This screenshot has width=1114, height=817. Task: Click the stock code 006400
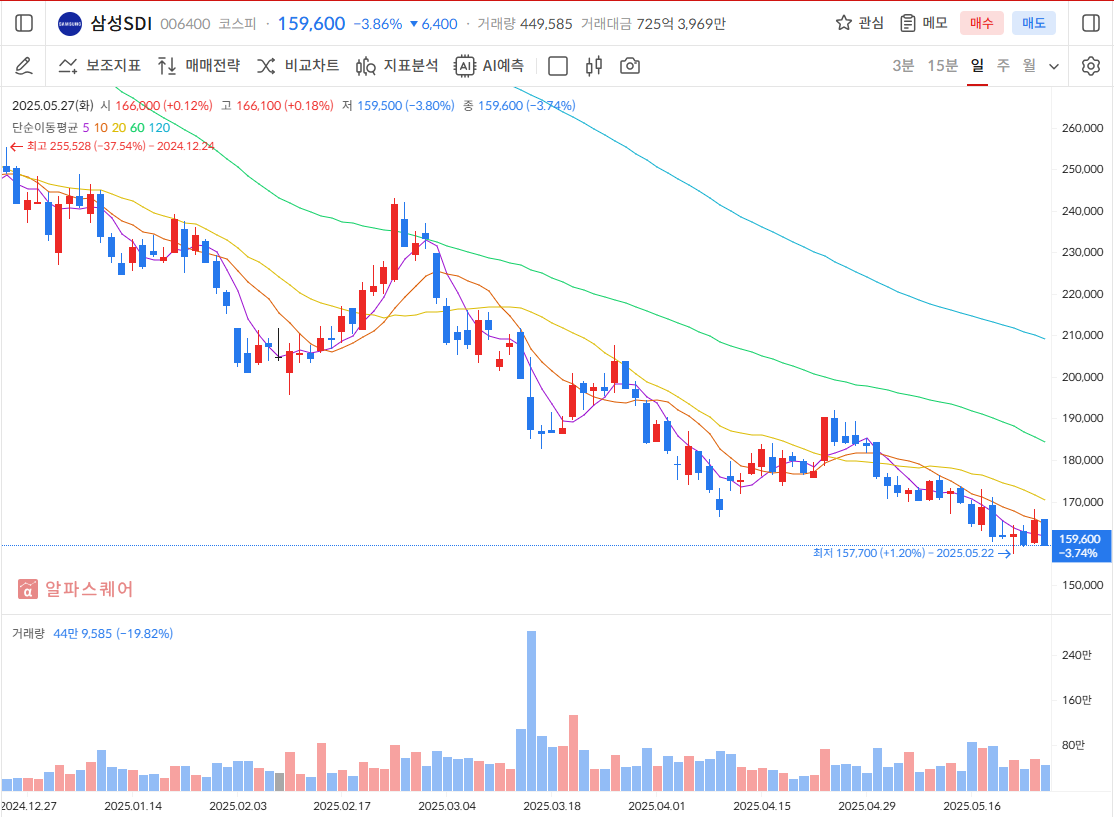185,24
